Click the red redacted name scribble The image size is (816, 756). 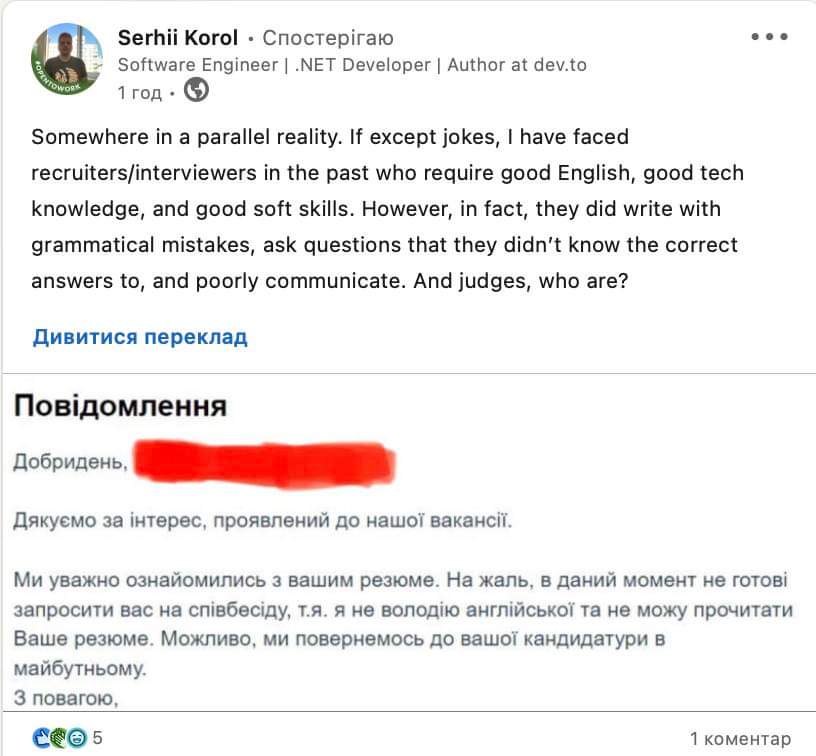coord(265,463)
